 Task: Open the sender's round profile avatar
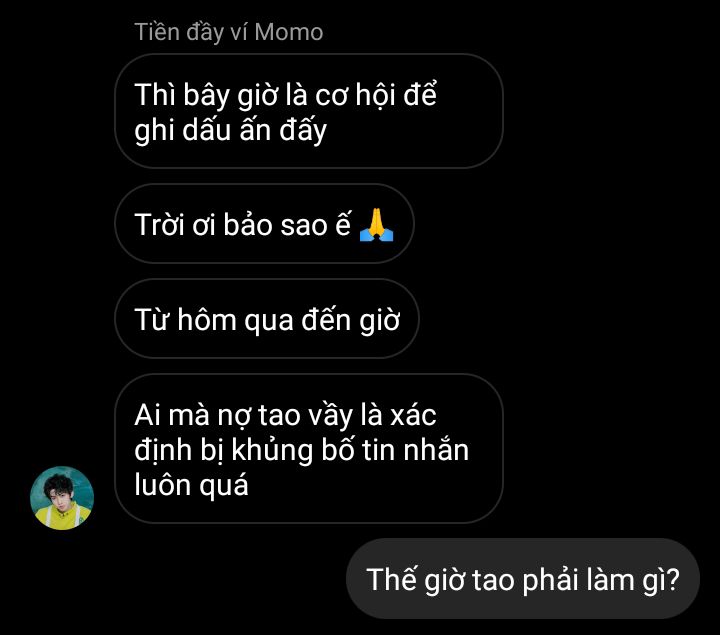[x=62, y=498]
